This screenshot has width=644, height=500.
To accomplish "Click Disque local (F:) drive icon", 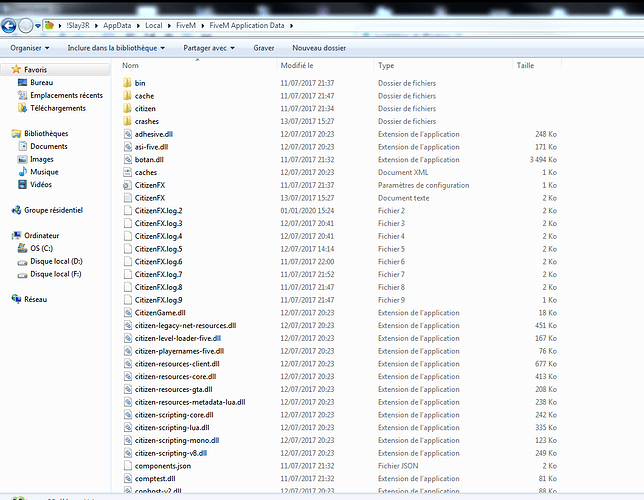I will [x=22, y=274].
